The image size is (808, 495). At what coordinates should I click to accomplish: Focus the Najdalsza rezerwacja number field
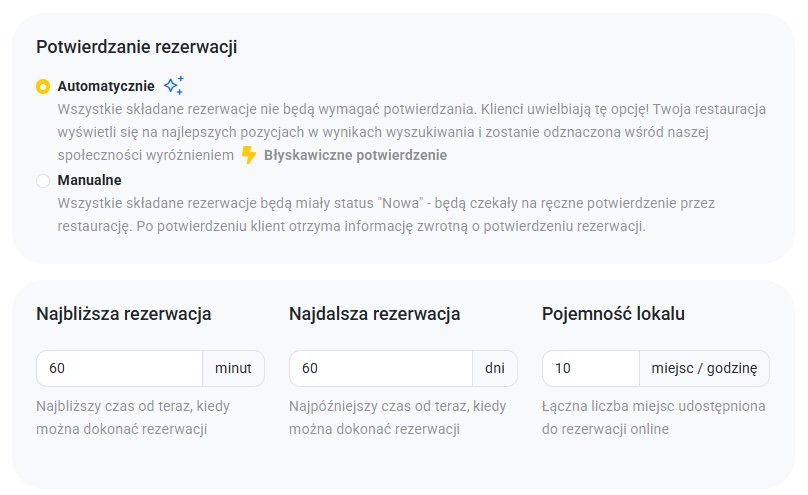tap(380, 368)
